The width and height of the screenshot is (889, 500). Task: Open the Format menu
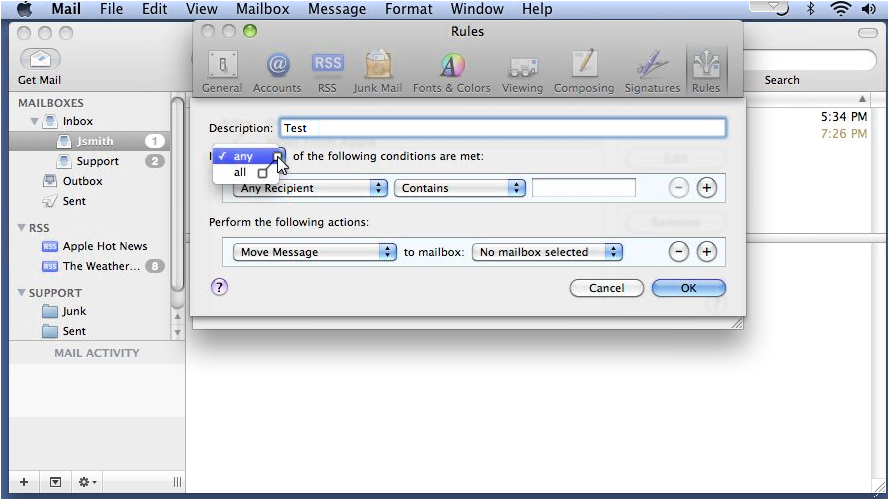click(x=408, y=9)
